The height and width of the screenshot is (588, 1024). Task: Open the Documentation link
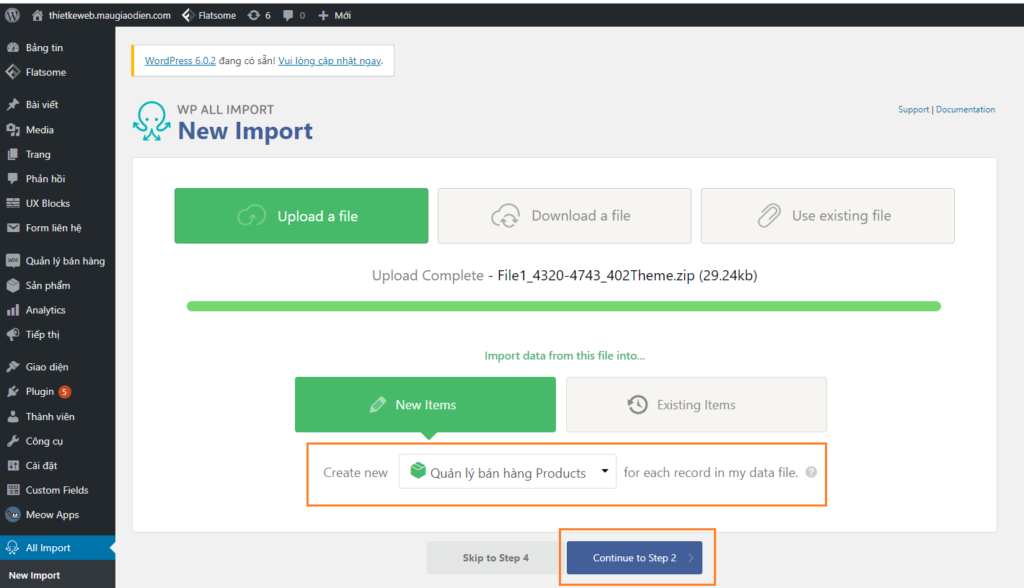pos(965,109)
